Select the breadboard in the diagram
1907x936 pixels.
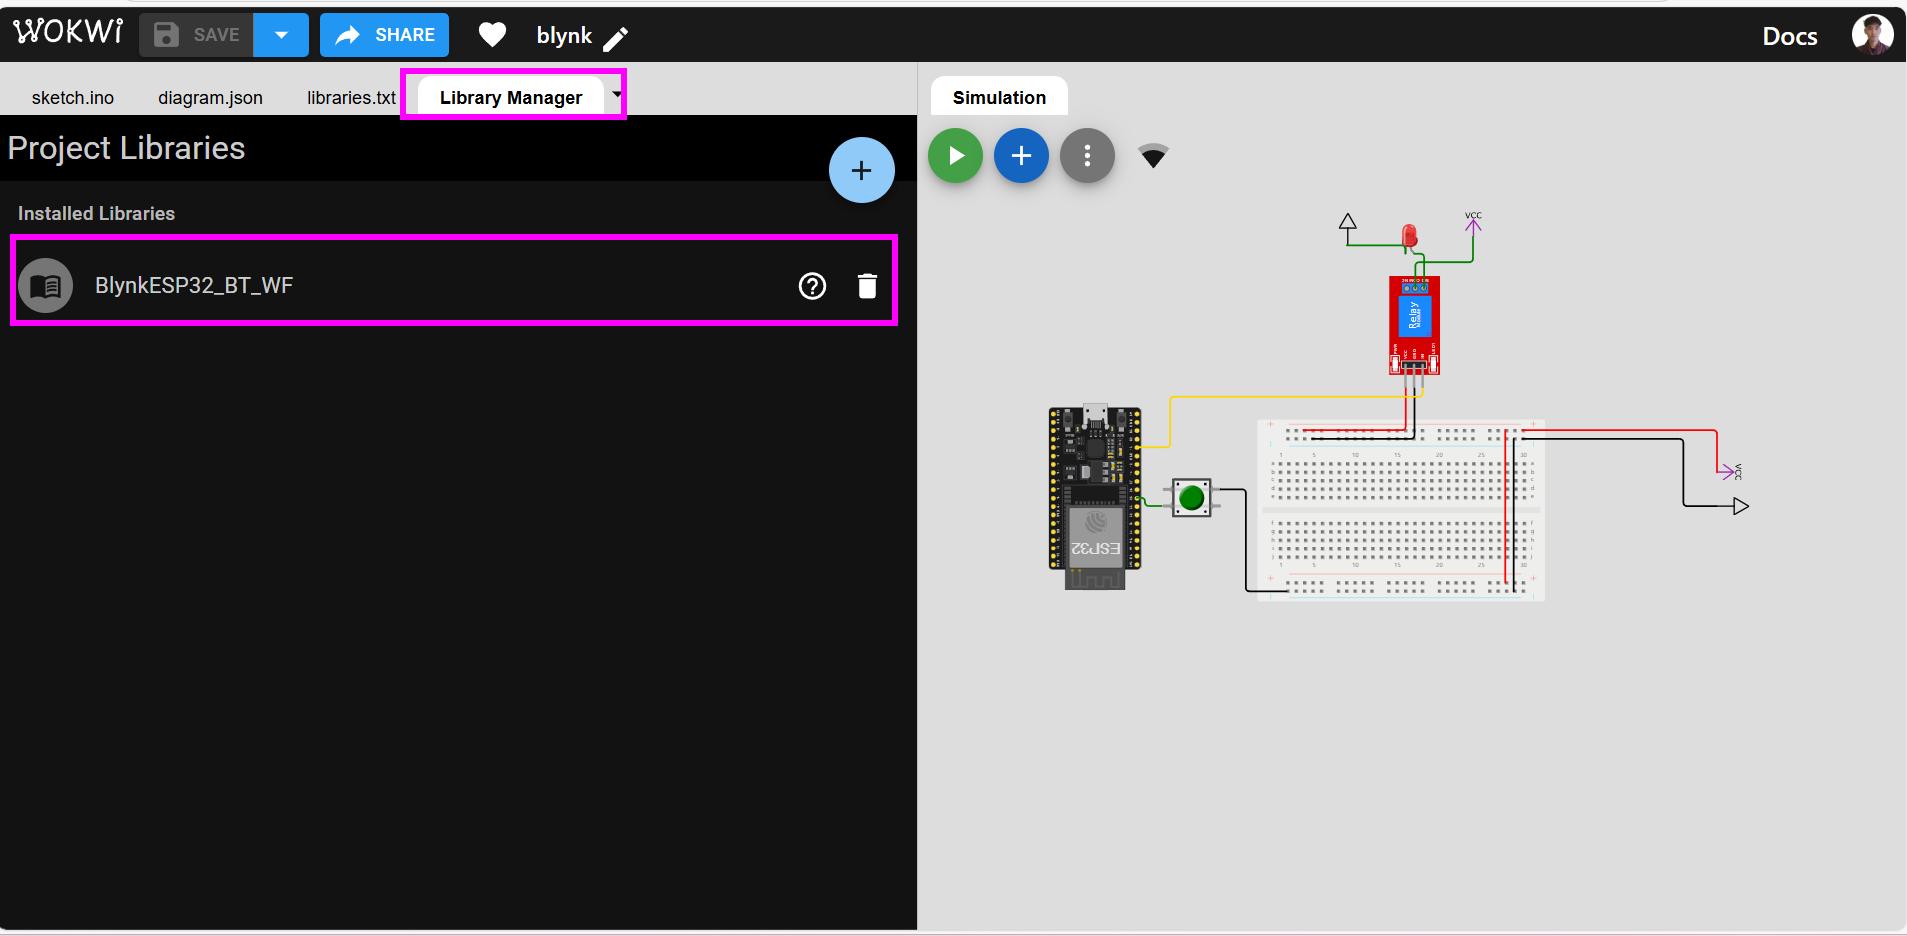click(x=1401, y=510)
